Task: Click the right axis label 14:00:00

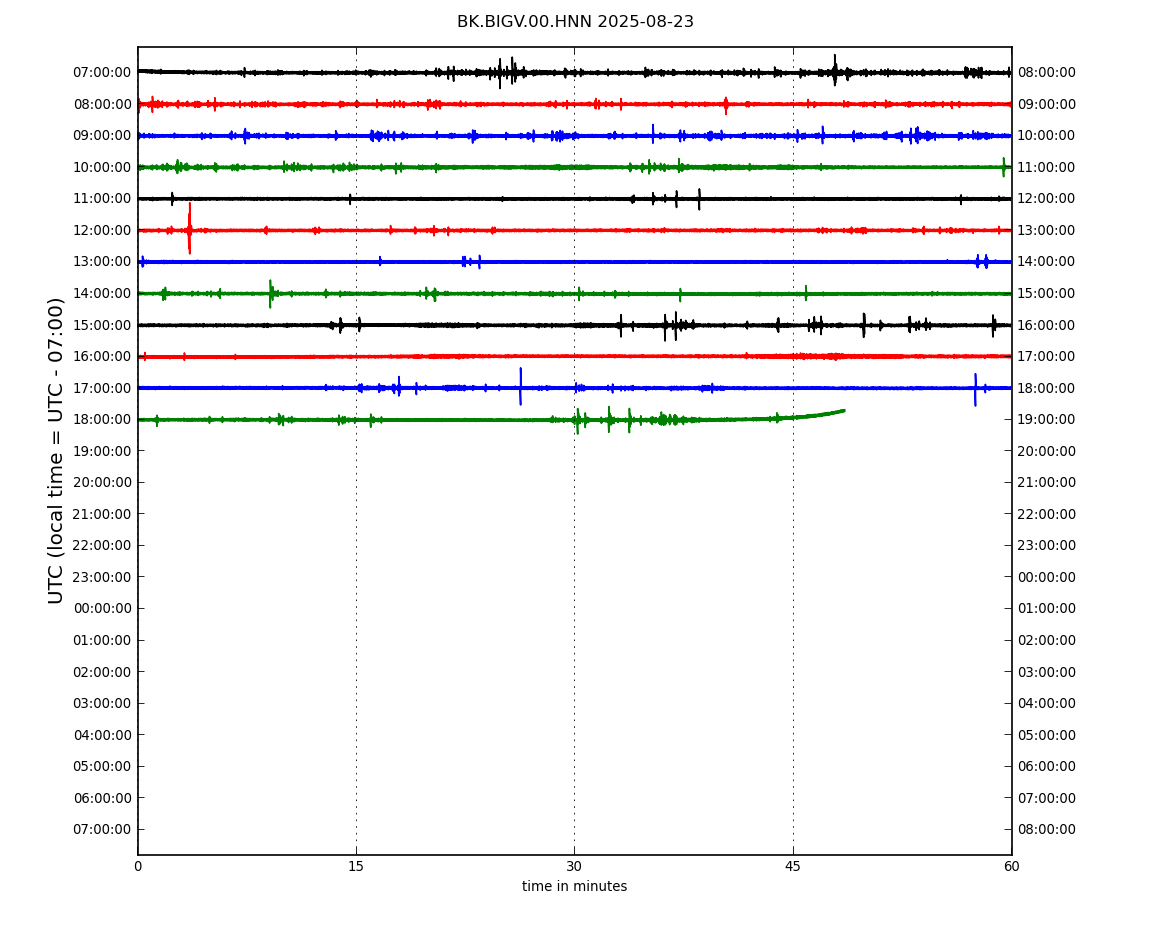Action: (1047, 262)
